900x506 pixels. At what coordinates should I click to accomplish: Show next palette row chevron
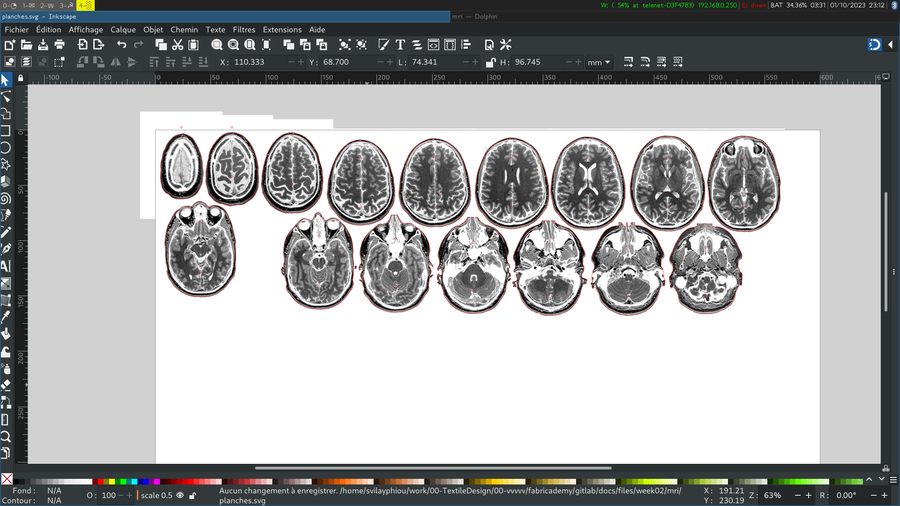click(x=882, y=480)
